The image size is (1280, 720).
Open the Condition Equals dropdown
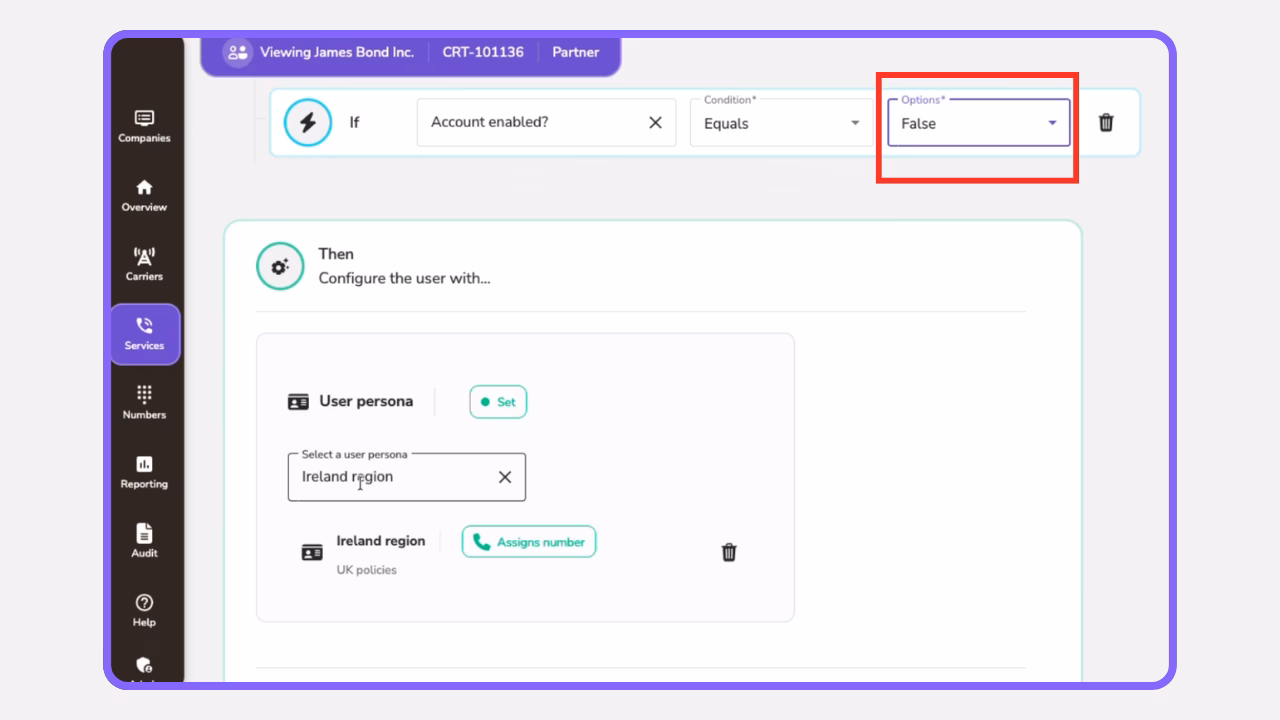pyautogui.click(x=782, y=123)
